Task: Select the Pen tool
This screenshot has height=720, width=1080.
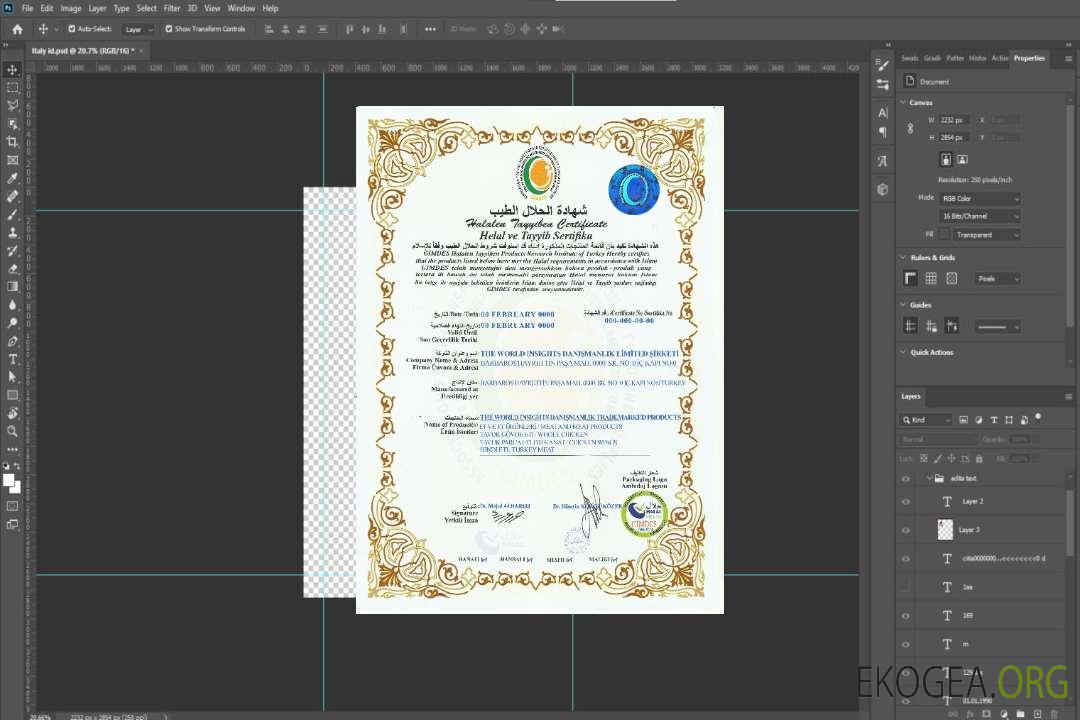Action: point(12,341)
